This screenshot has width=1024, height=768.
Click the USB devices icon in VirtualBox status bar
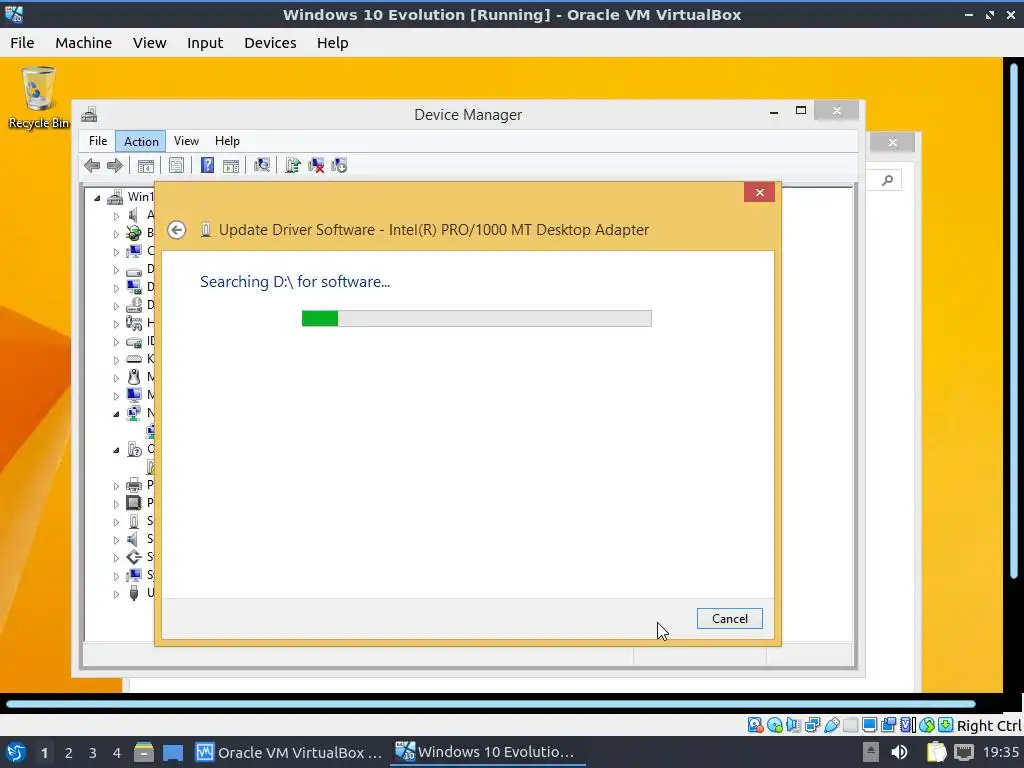831,725
